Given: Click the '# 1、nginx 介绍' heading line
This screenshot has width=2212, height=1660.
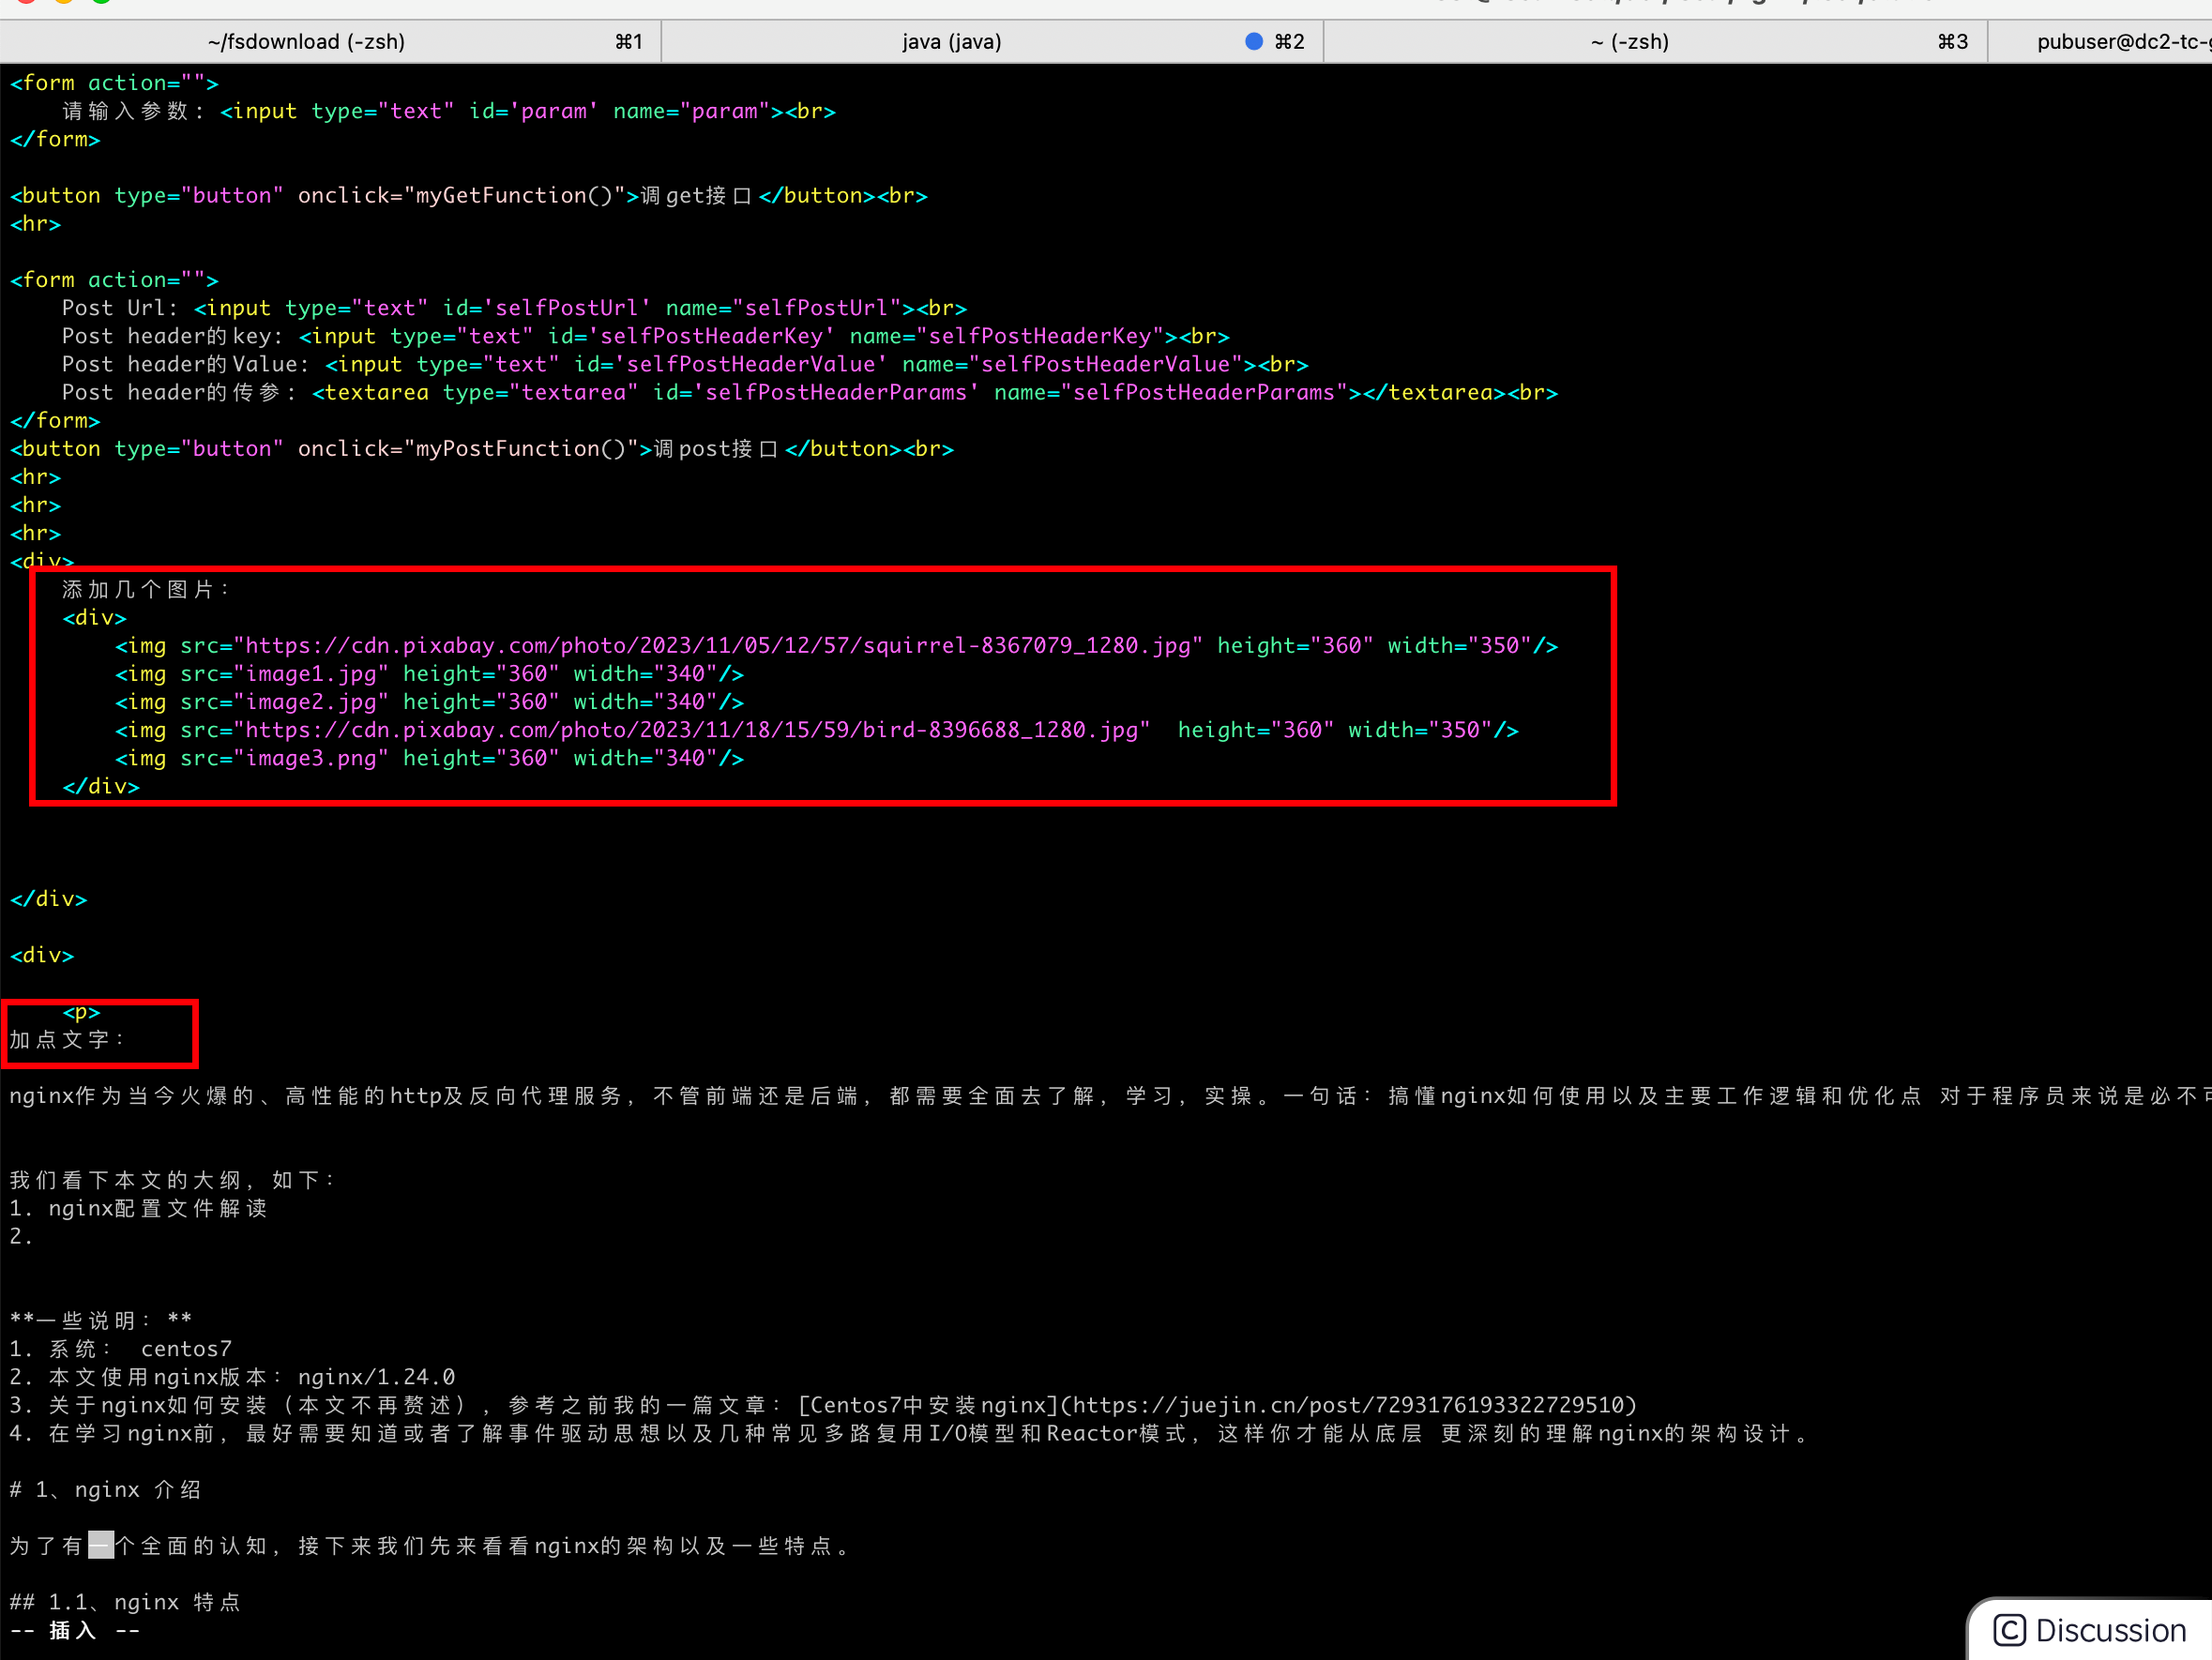Looking at the screenshot, I should click(x=105, y=1490).
